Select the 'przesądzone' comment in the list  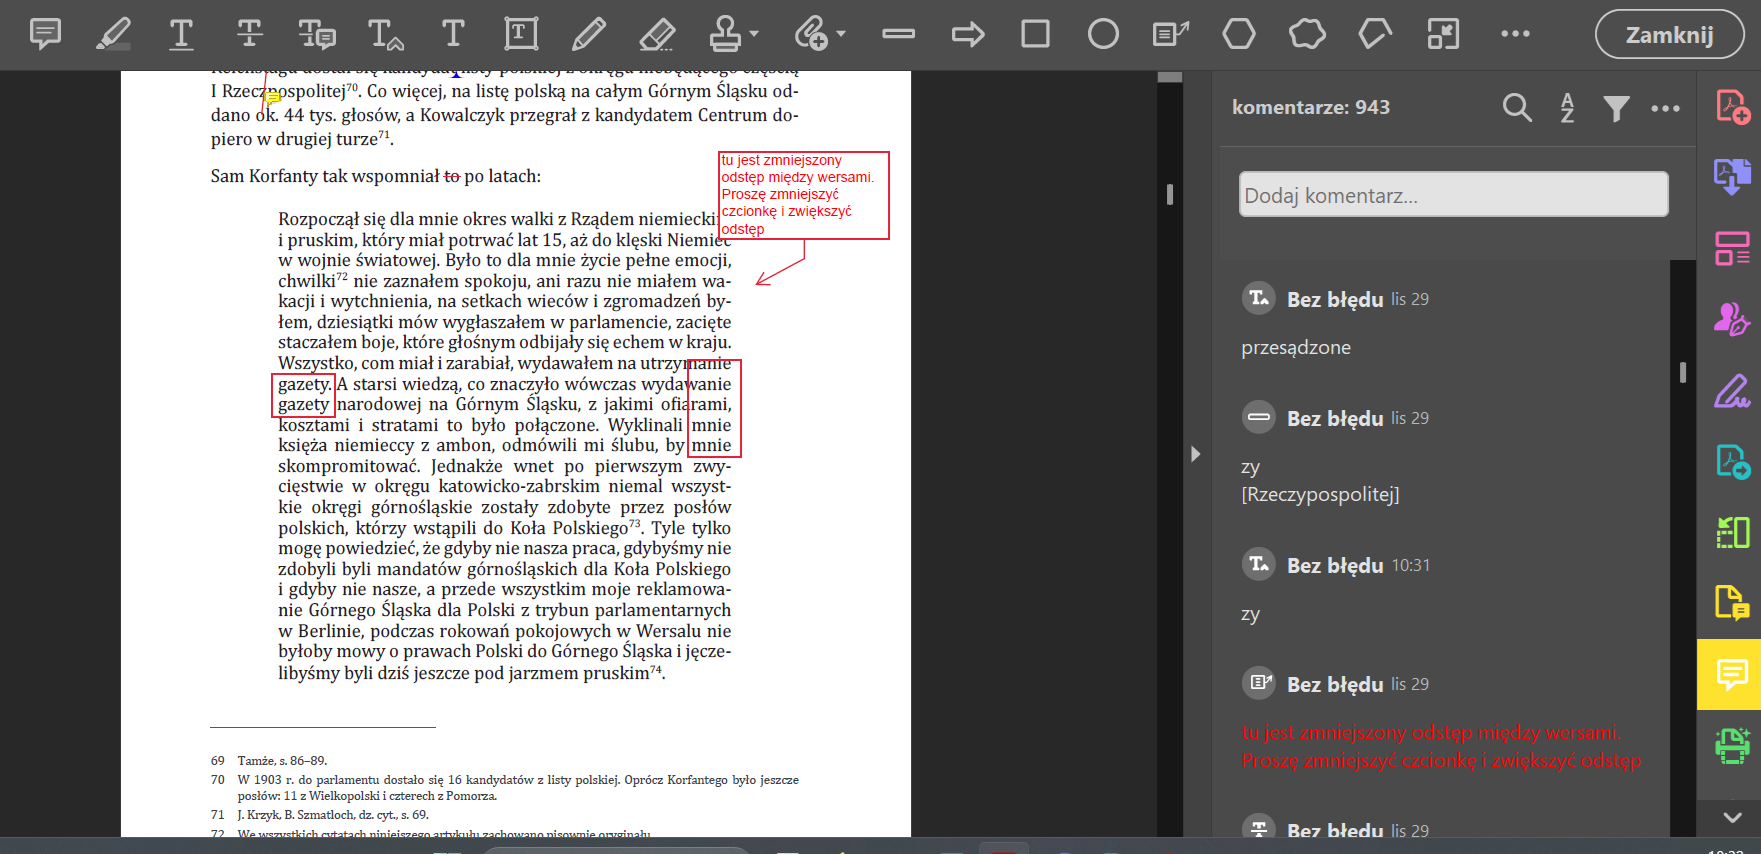tap(1296, 348)
